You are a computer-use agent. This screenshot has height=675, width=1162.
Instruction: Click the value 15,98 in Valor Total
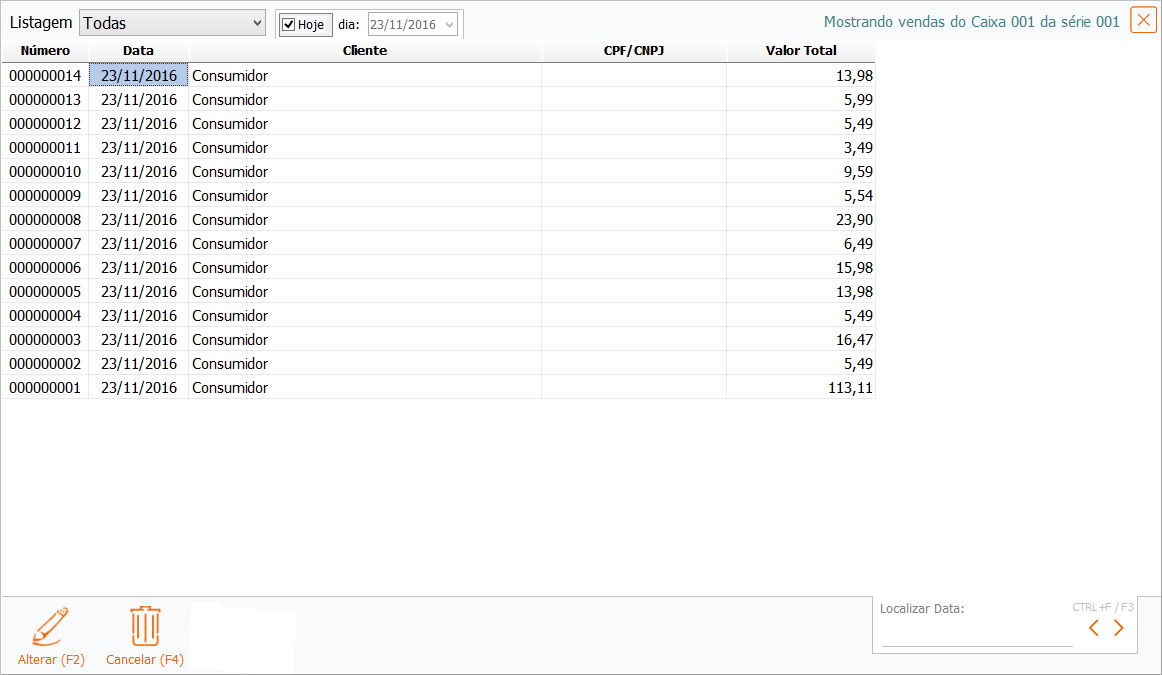854,267
